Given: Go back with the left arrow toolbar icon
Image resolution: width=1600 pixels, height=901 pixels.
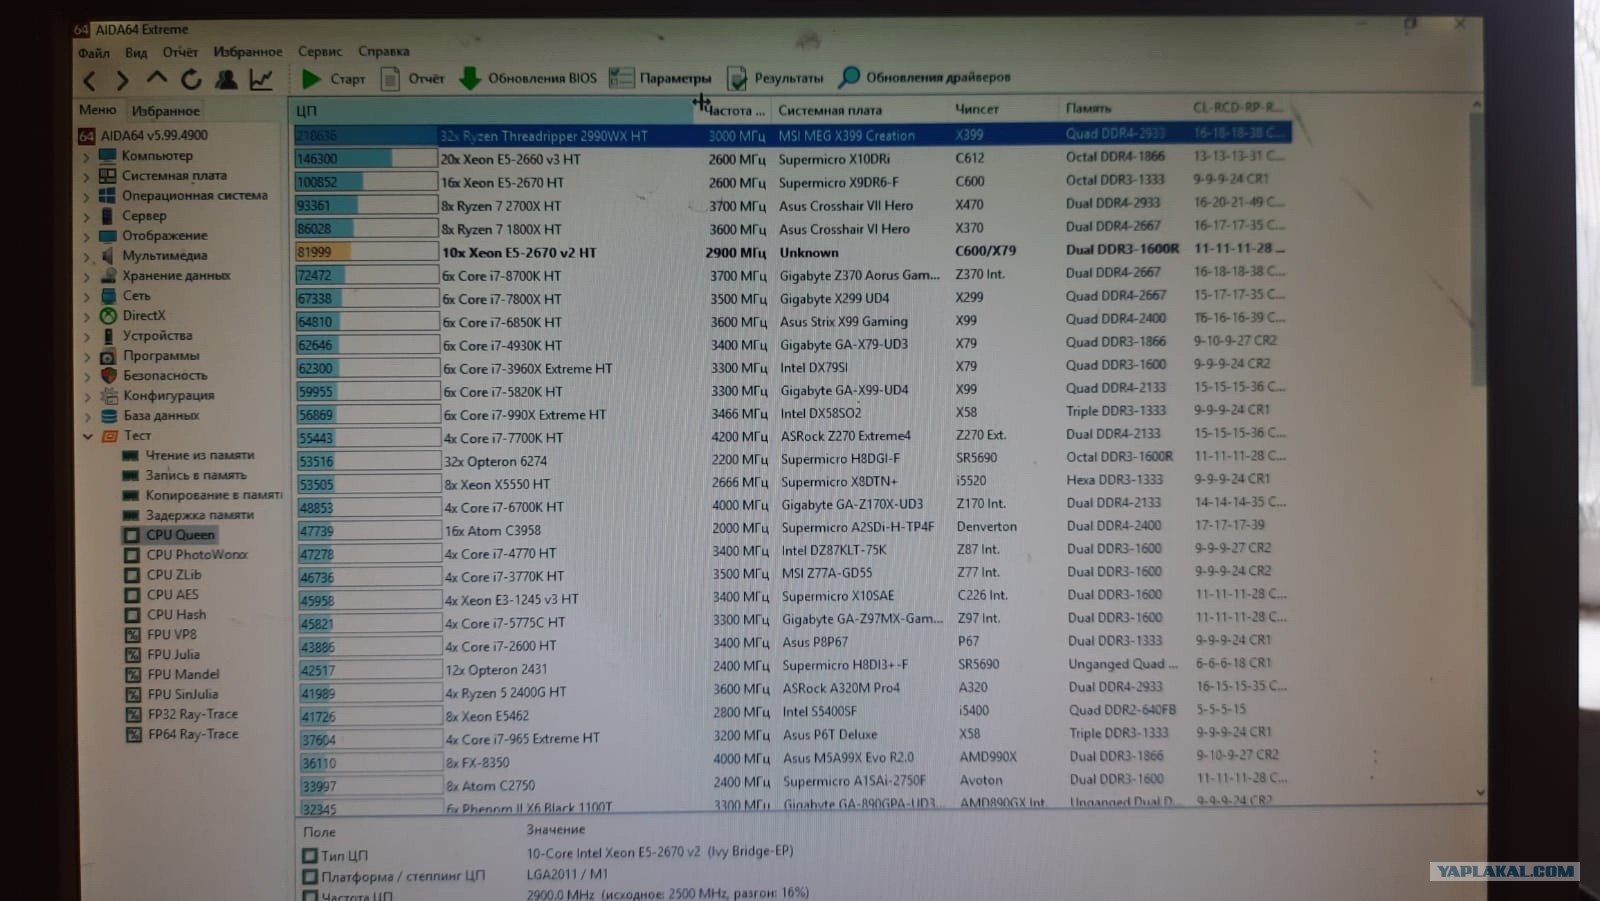Looking at the screenshot, I should tap(90, 80).
